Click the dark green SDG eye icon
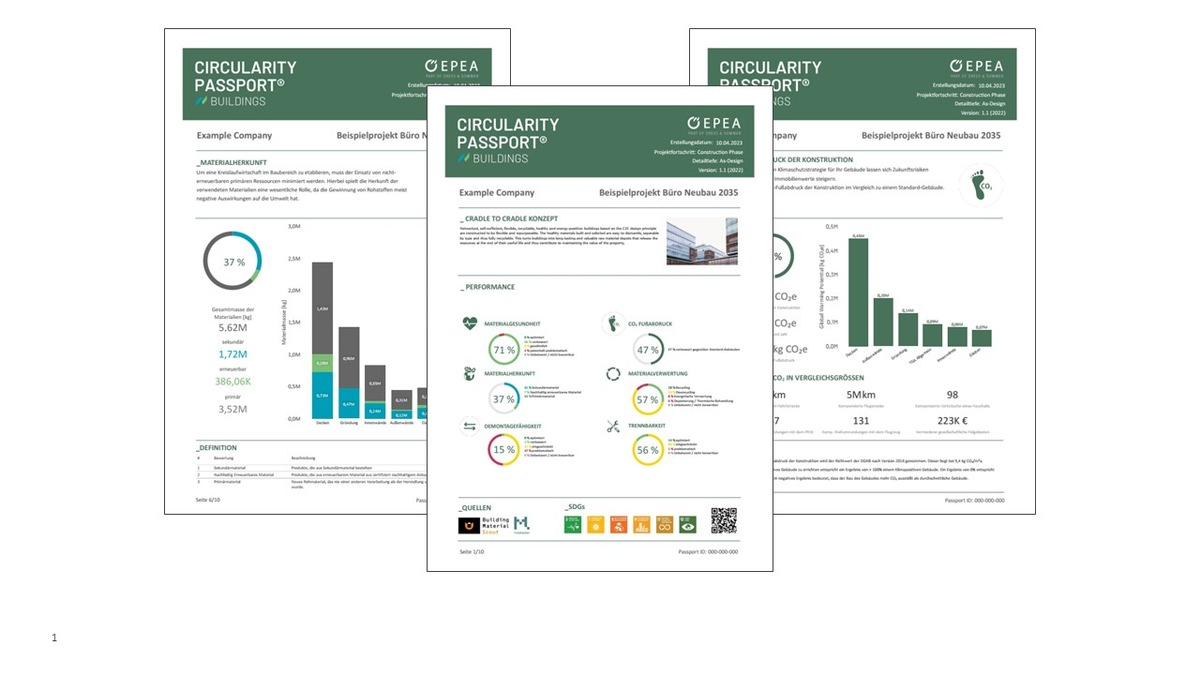 [x=686, y=523]
